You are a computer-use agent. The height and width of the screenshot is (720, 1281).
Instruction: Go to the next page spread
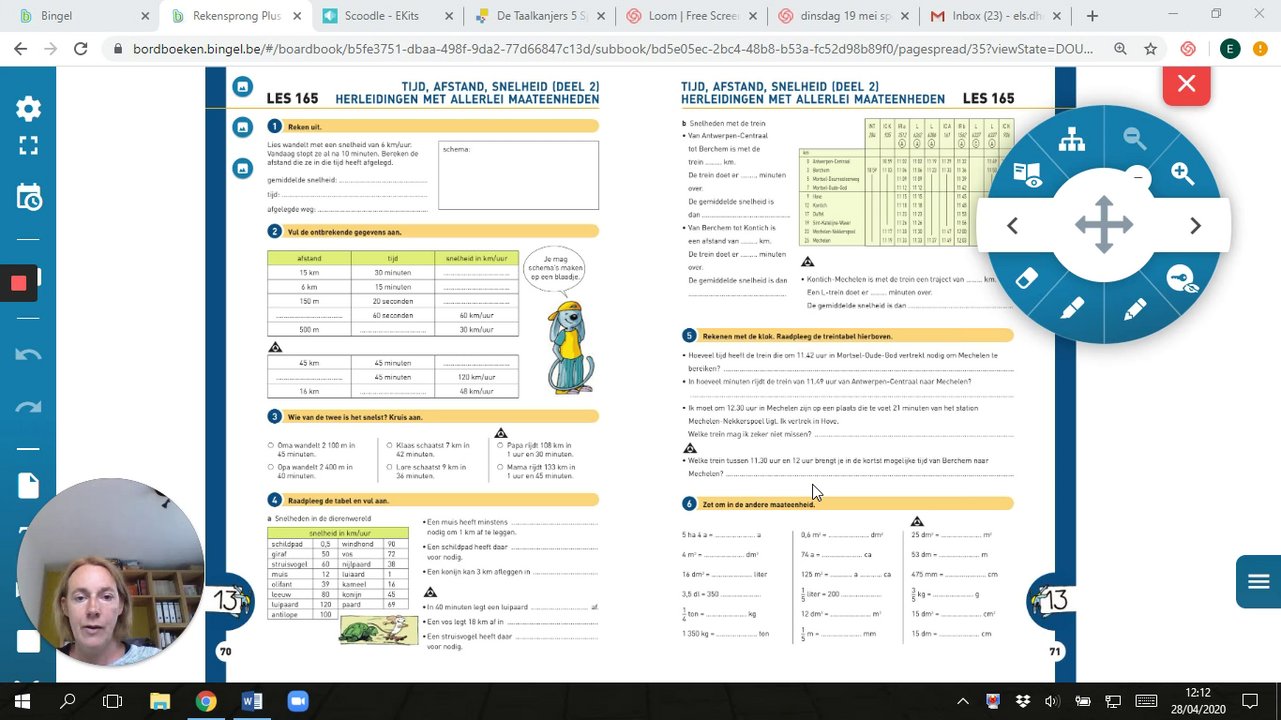click(1195, 226)
